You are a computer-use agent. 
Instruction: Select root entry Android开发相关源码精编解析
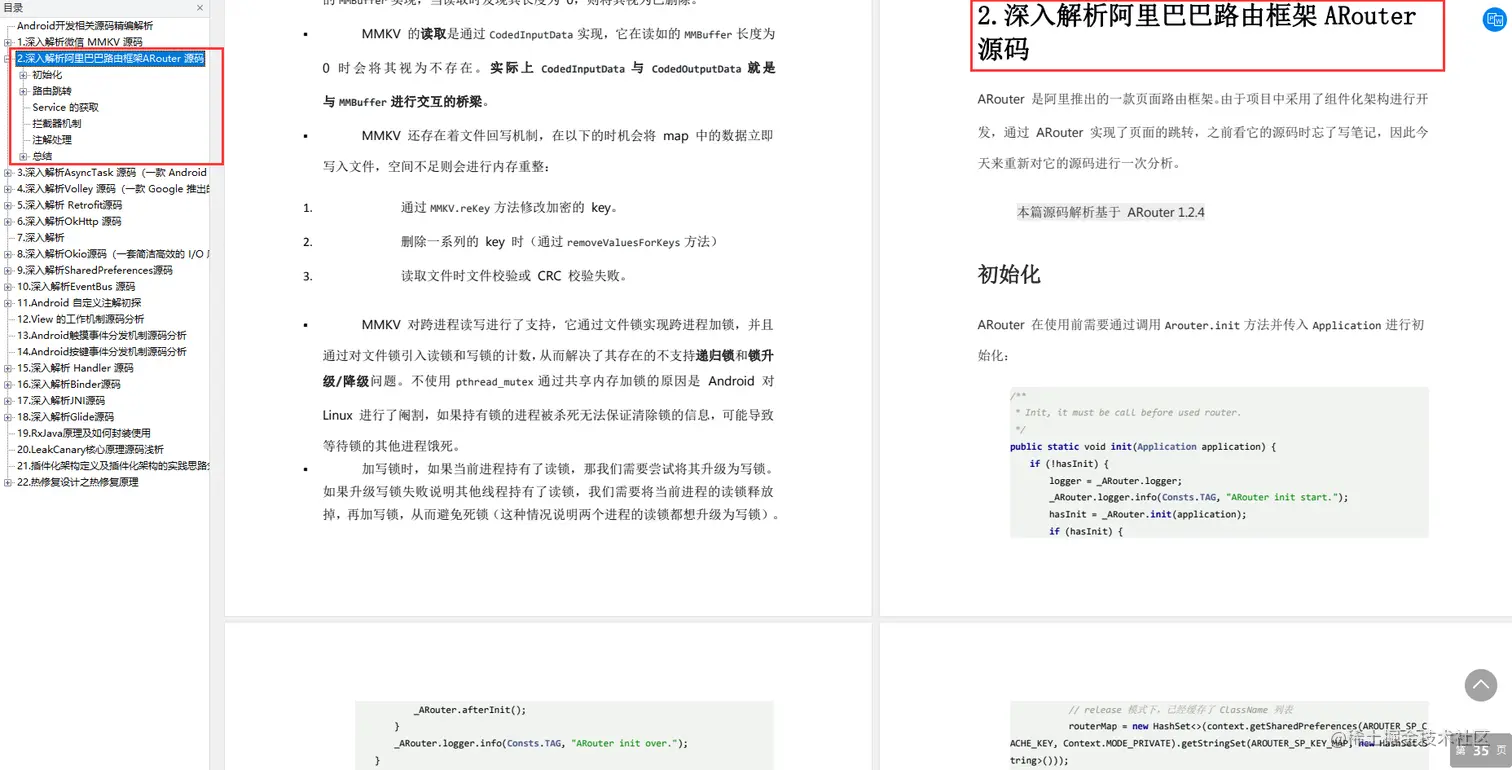coord(85,26)
